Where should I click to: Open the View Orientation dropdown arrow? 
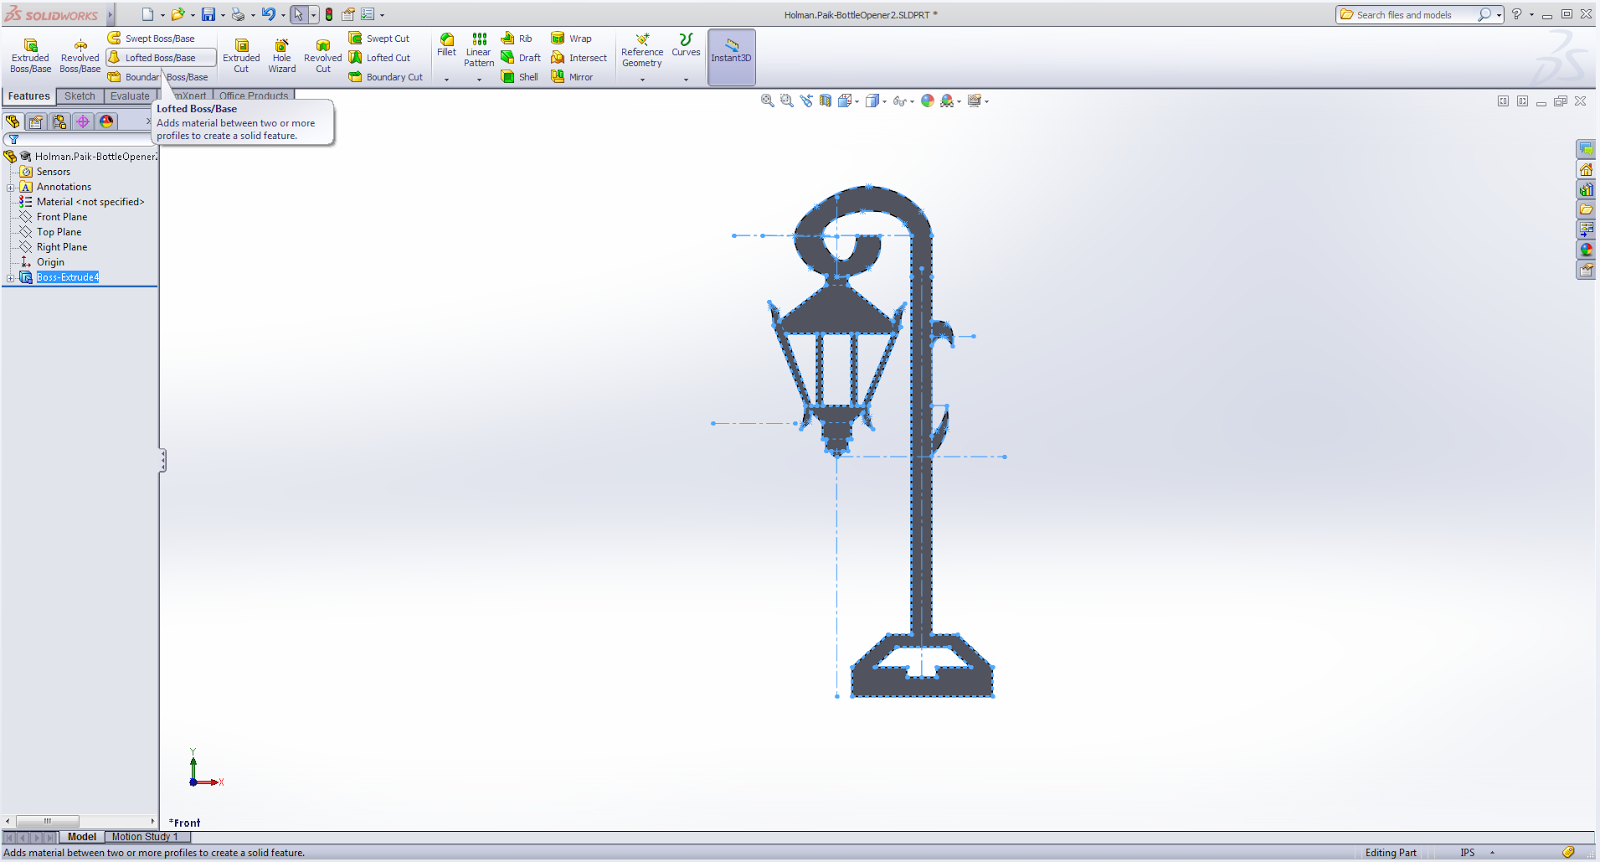pos(857,101)
